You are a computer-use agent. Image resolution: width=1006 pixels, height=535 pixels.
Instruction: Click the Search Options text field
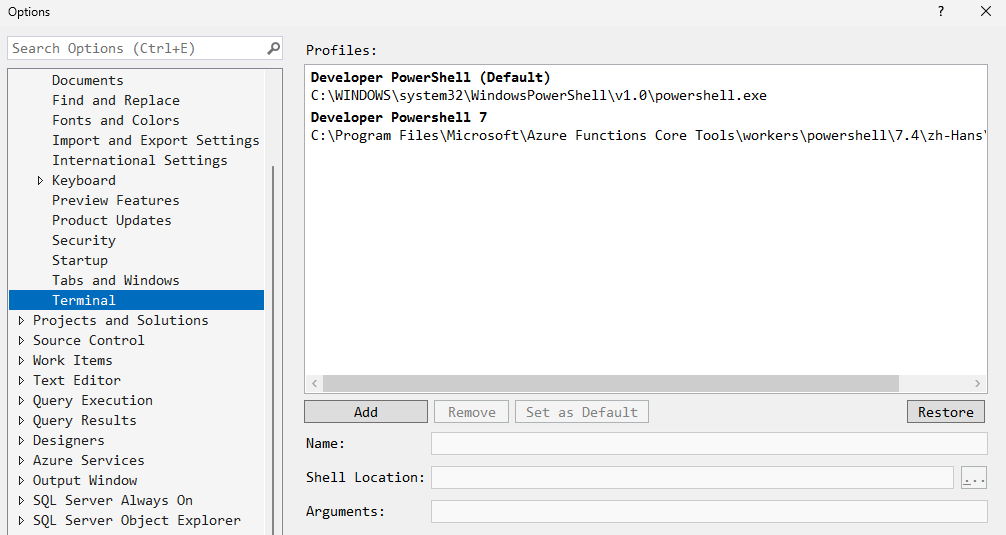click(x=135, y=48)
